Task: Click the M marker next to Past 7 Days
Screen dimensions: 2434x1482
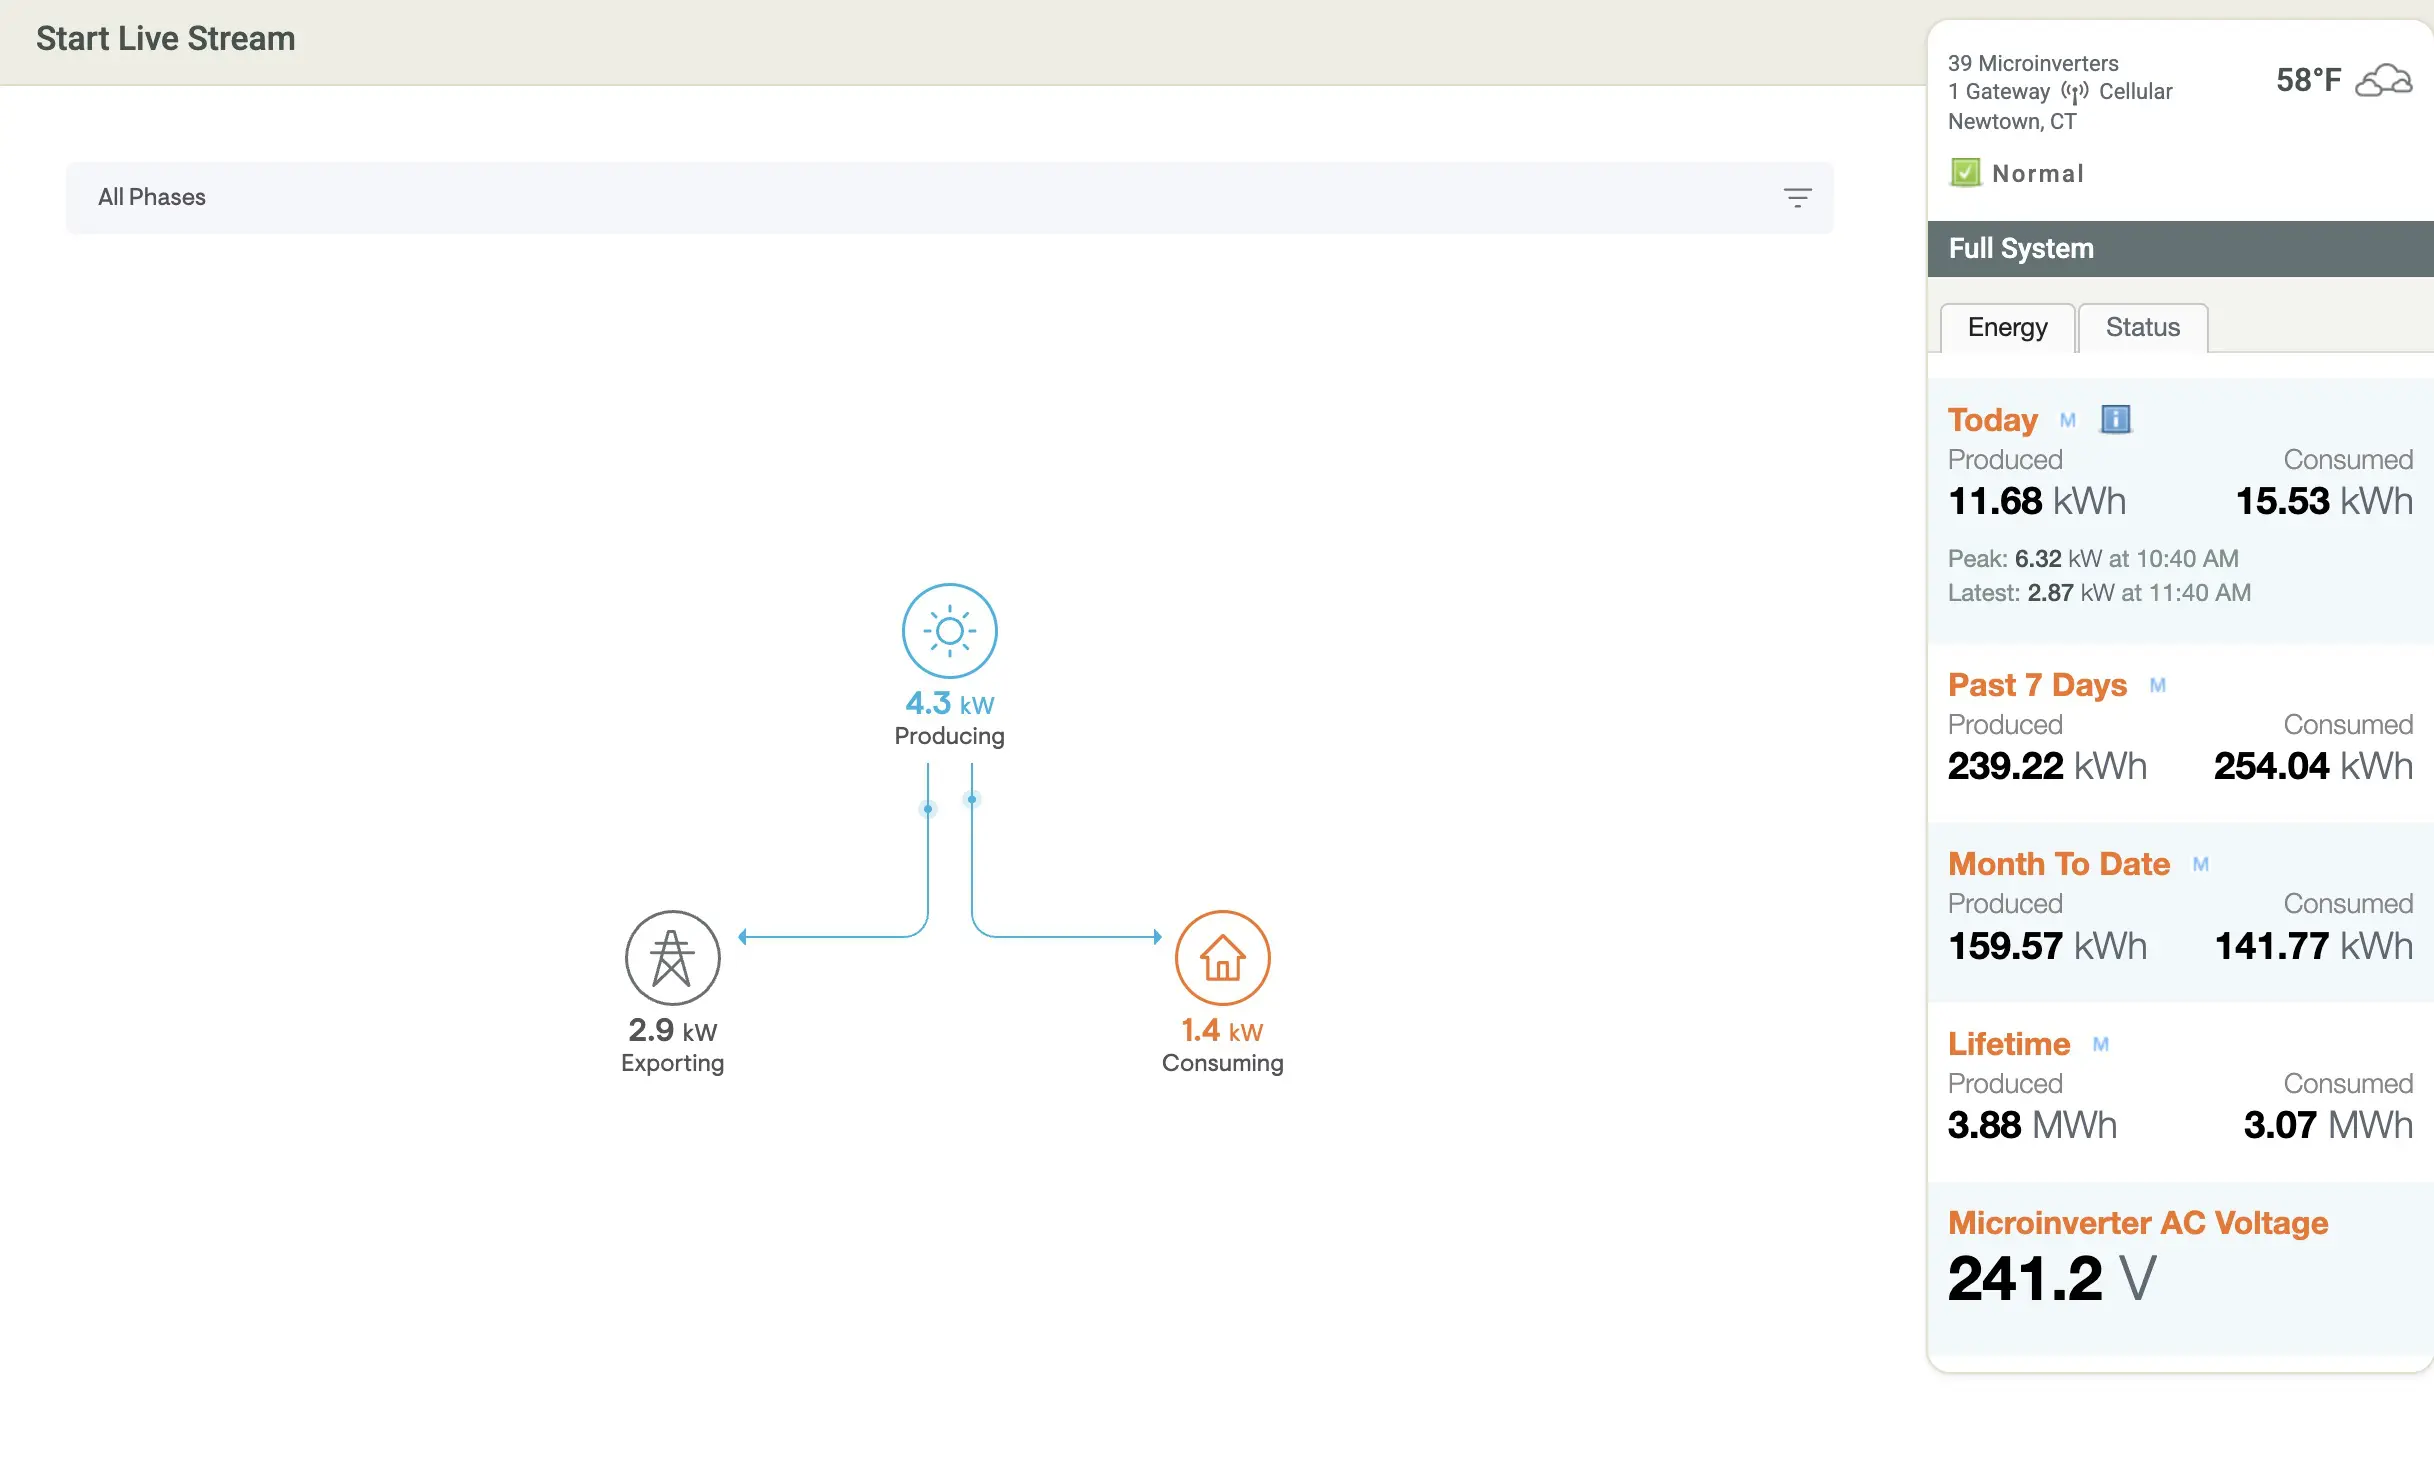Action: (x=2157, y=685)
